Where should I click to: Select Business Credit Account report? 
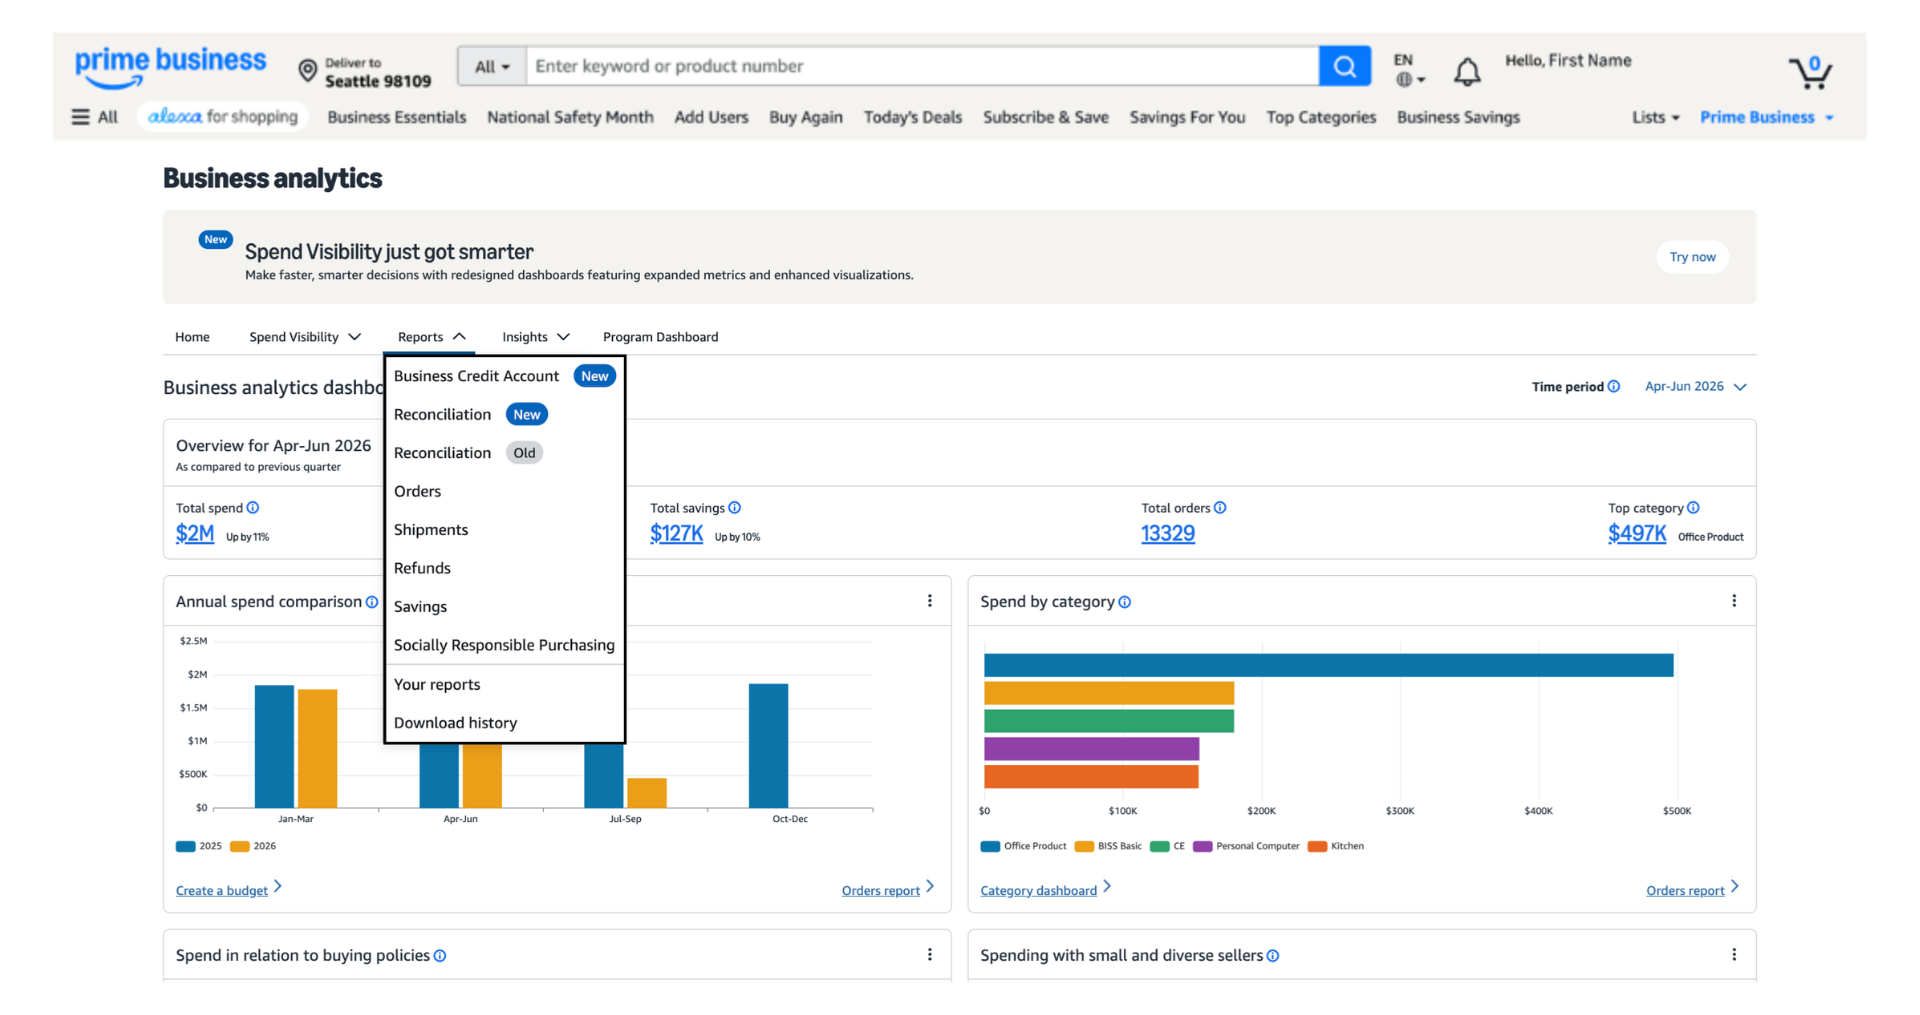(x=504, y=376)
